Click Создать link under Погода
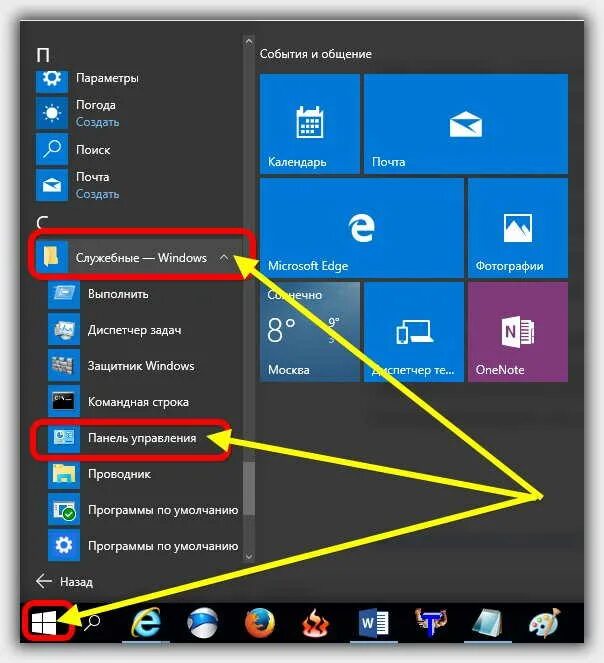The width and height of the screenshot is (604, 663). (98, 122)
